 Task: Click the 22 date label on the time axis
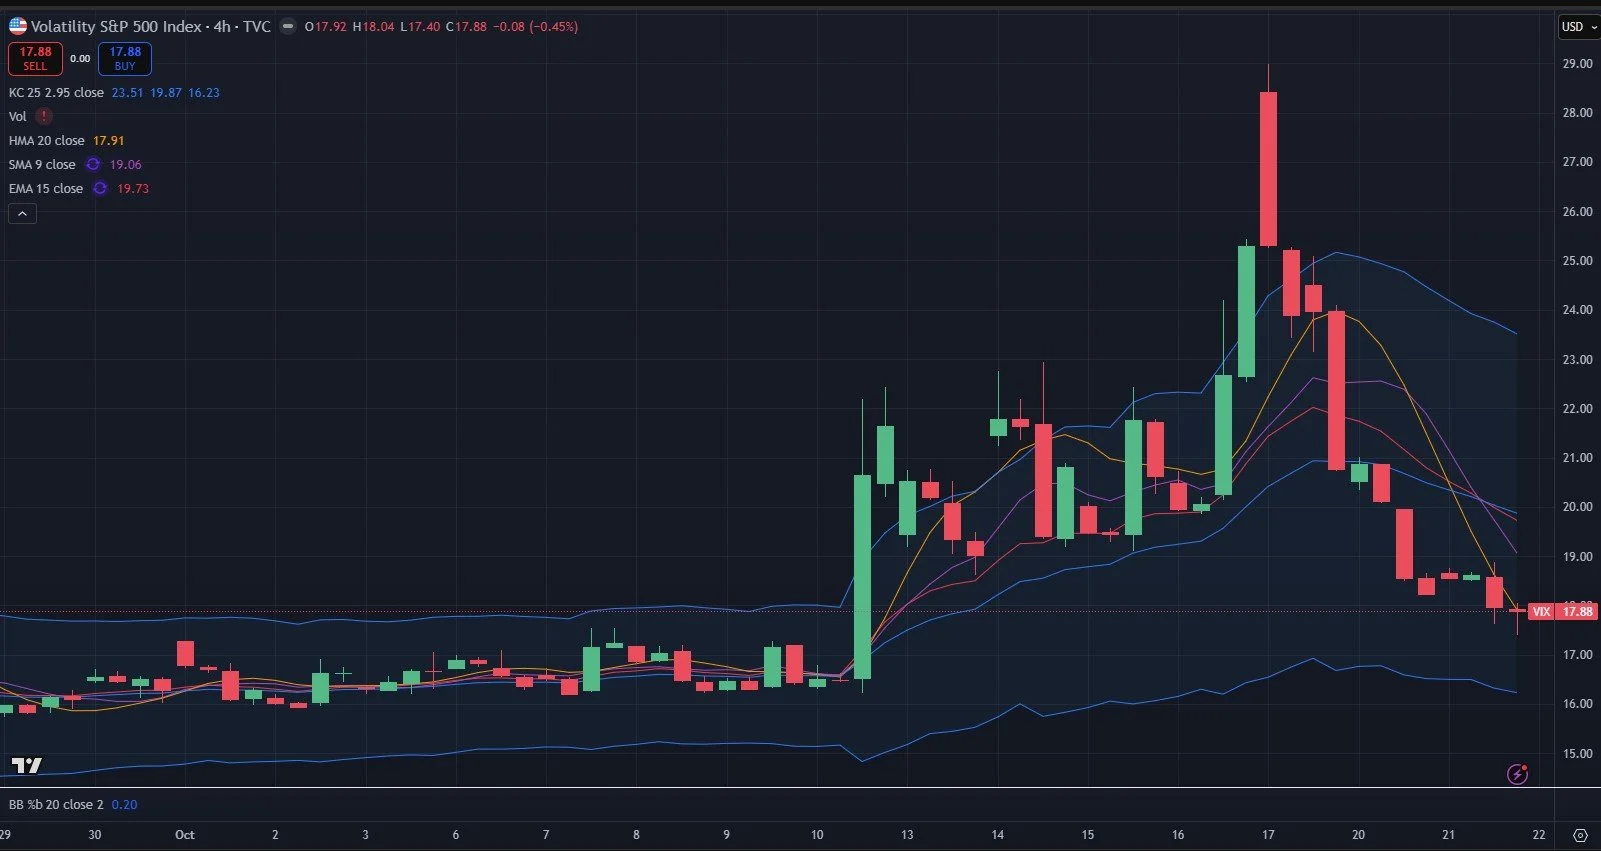tap(1539, 834)
